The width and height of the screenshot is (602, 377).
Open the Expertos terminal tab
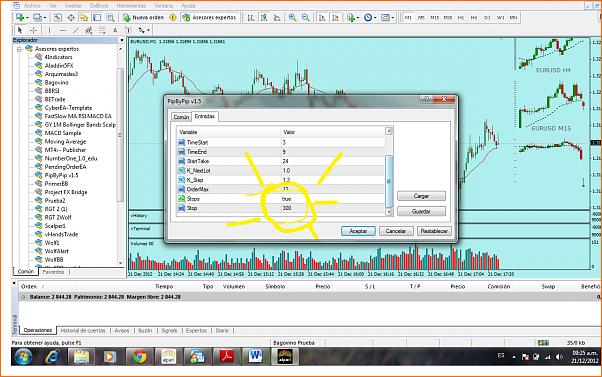[196, 331]
